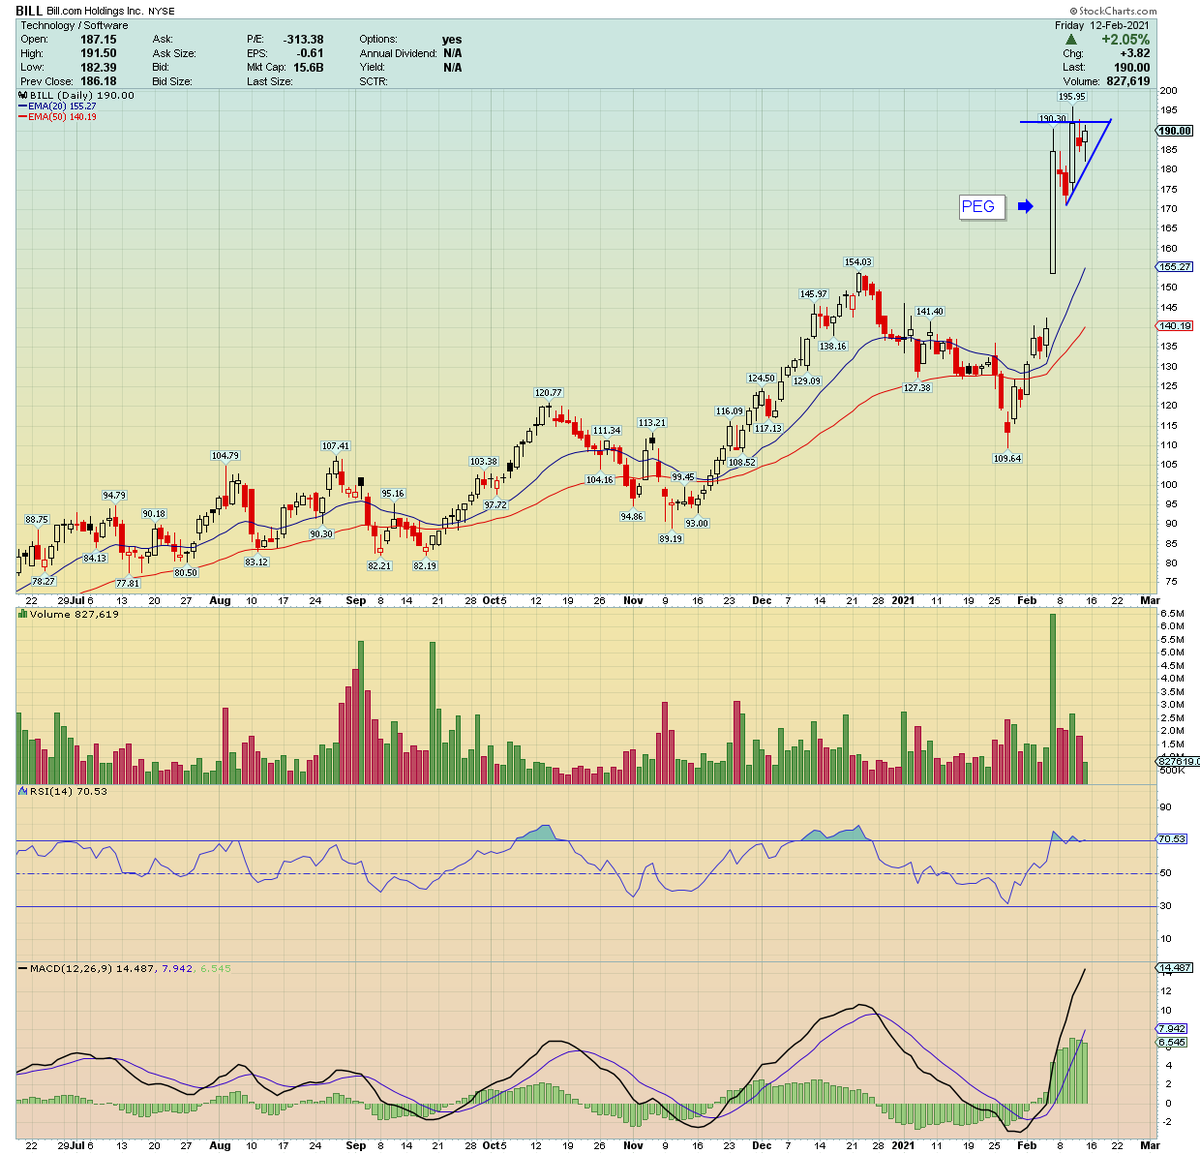The height and width of the screenshot is (1154, 1200).
Task: Select the High value 191.50
Action: pos(99,53)
